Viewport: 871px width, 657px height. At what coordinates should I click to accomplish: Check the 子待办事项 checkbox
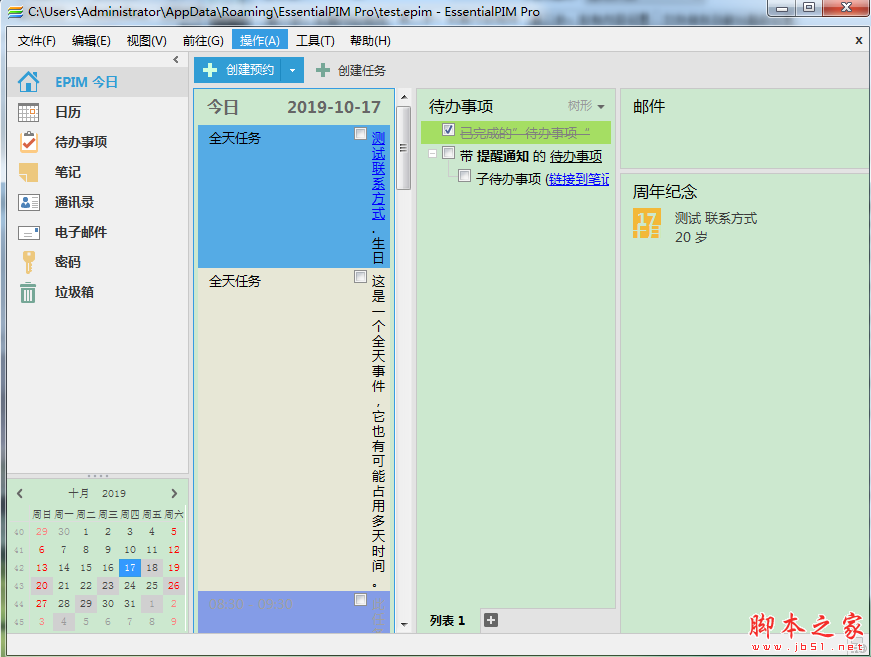[x=464, y=176]
